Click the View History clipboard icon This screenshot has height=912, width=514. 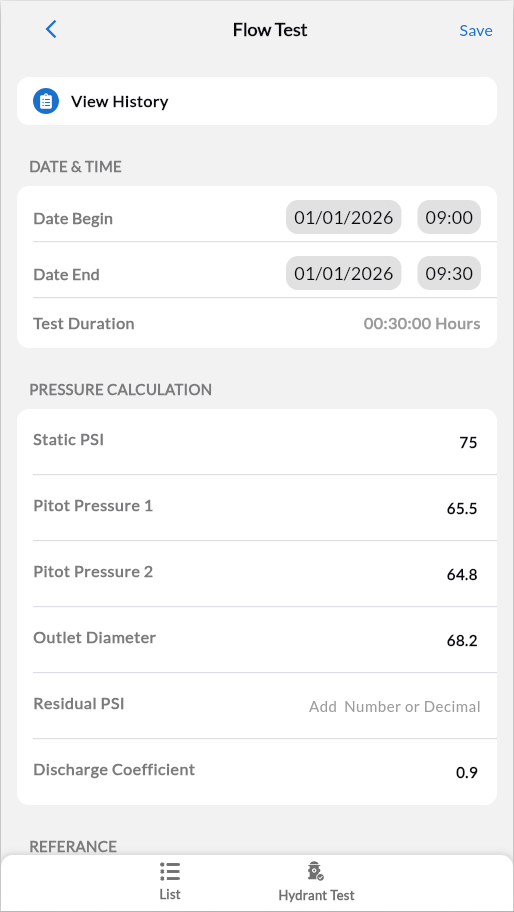click(46, 101)
